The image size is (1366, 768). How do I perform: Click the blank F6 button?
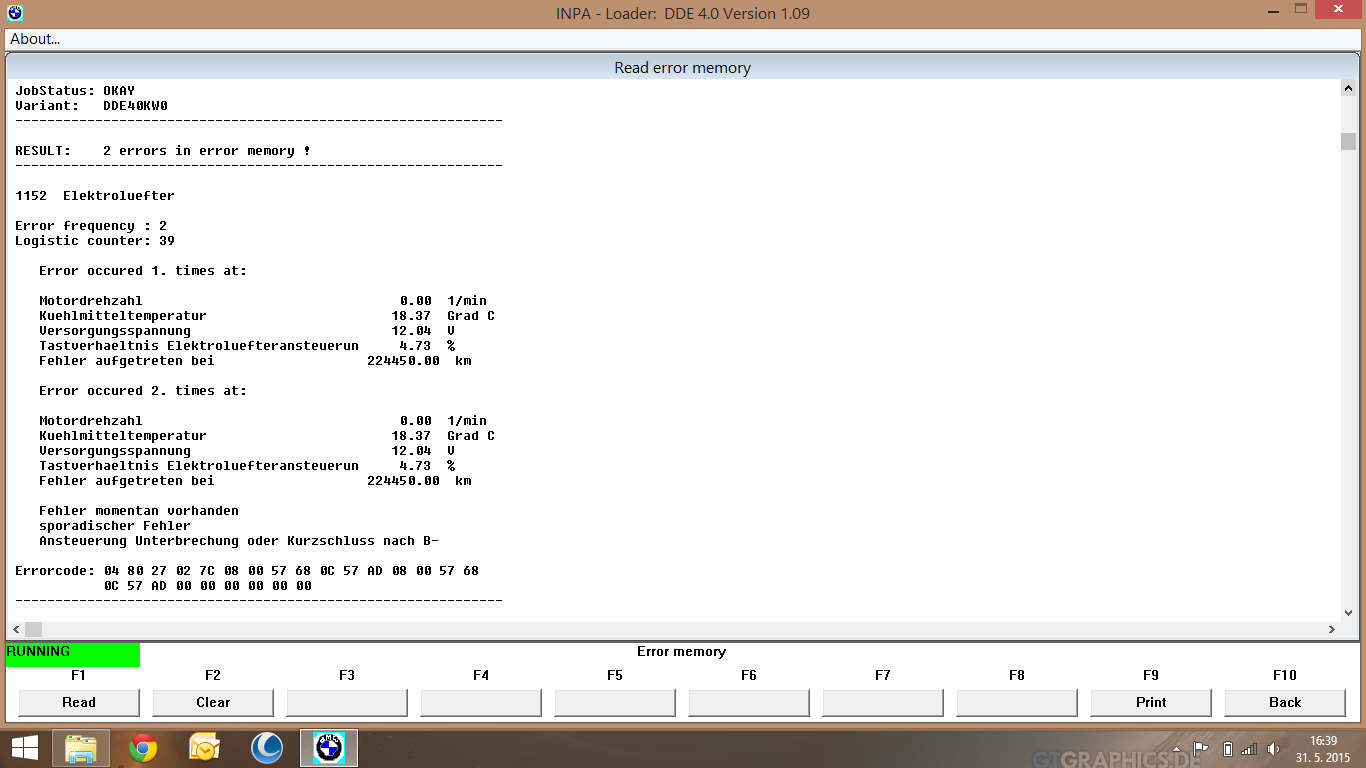[749, 702]
